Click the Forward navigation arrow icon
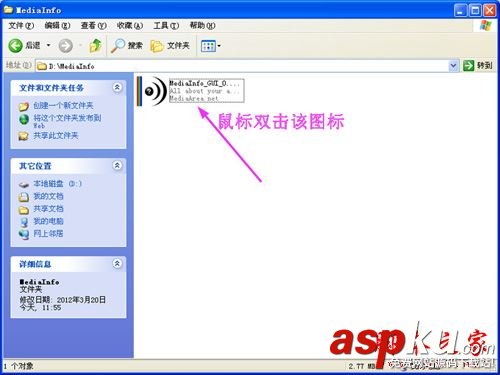The width and height of the screenshot is (500, 375). click(65, 46)
